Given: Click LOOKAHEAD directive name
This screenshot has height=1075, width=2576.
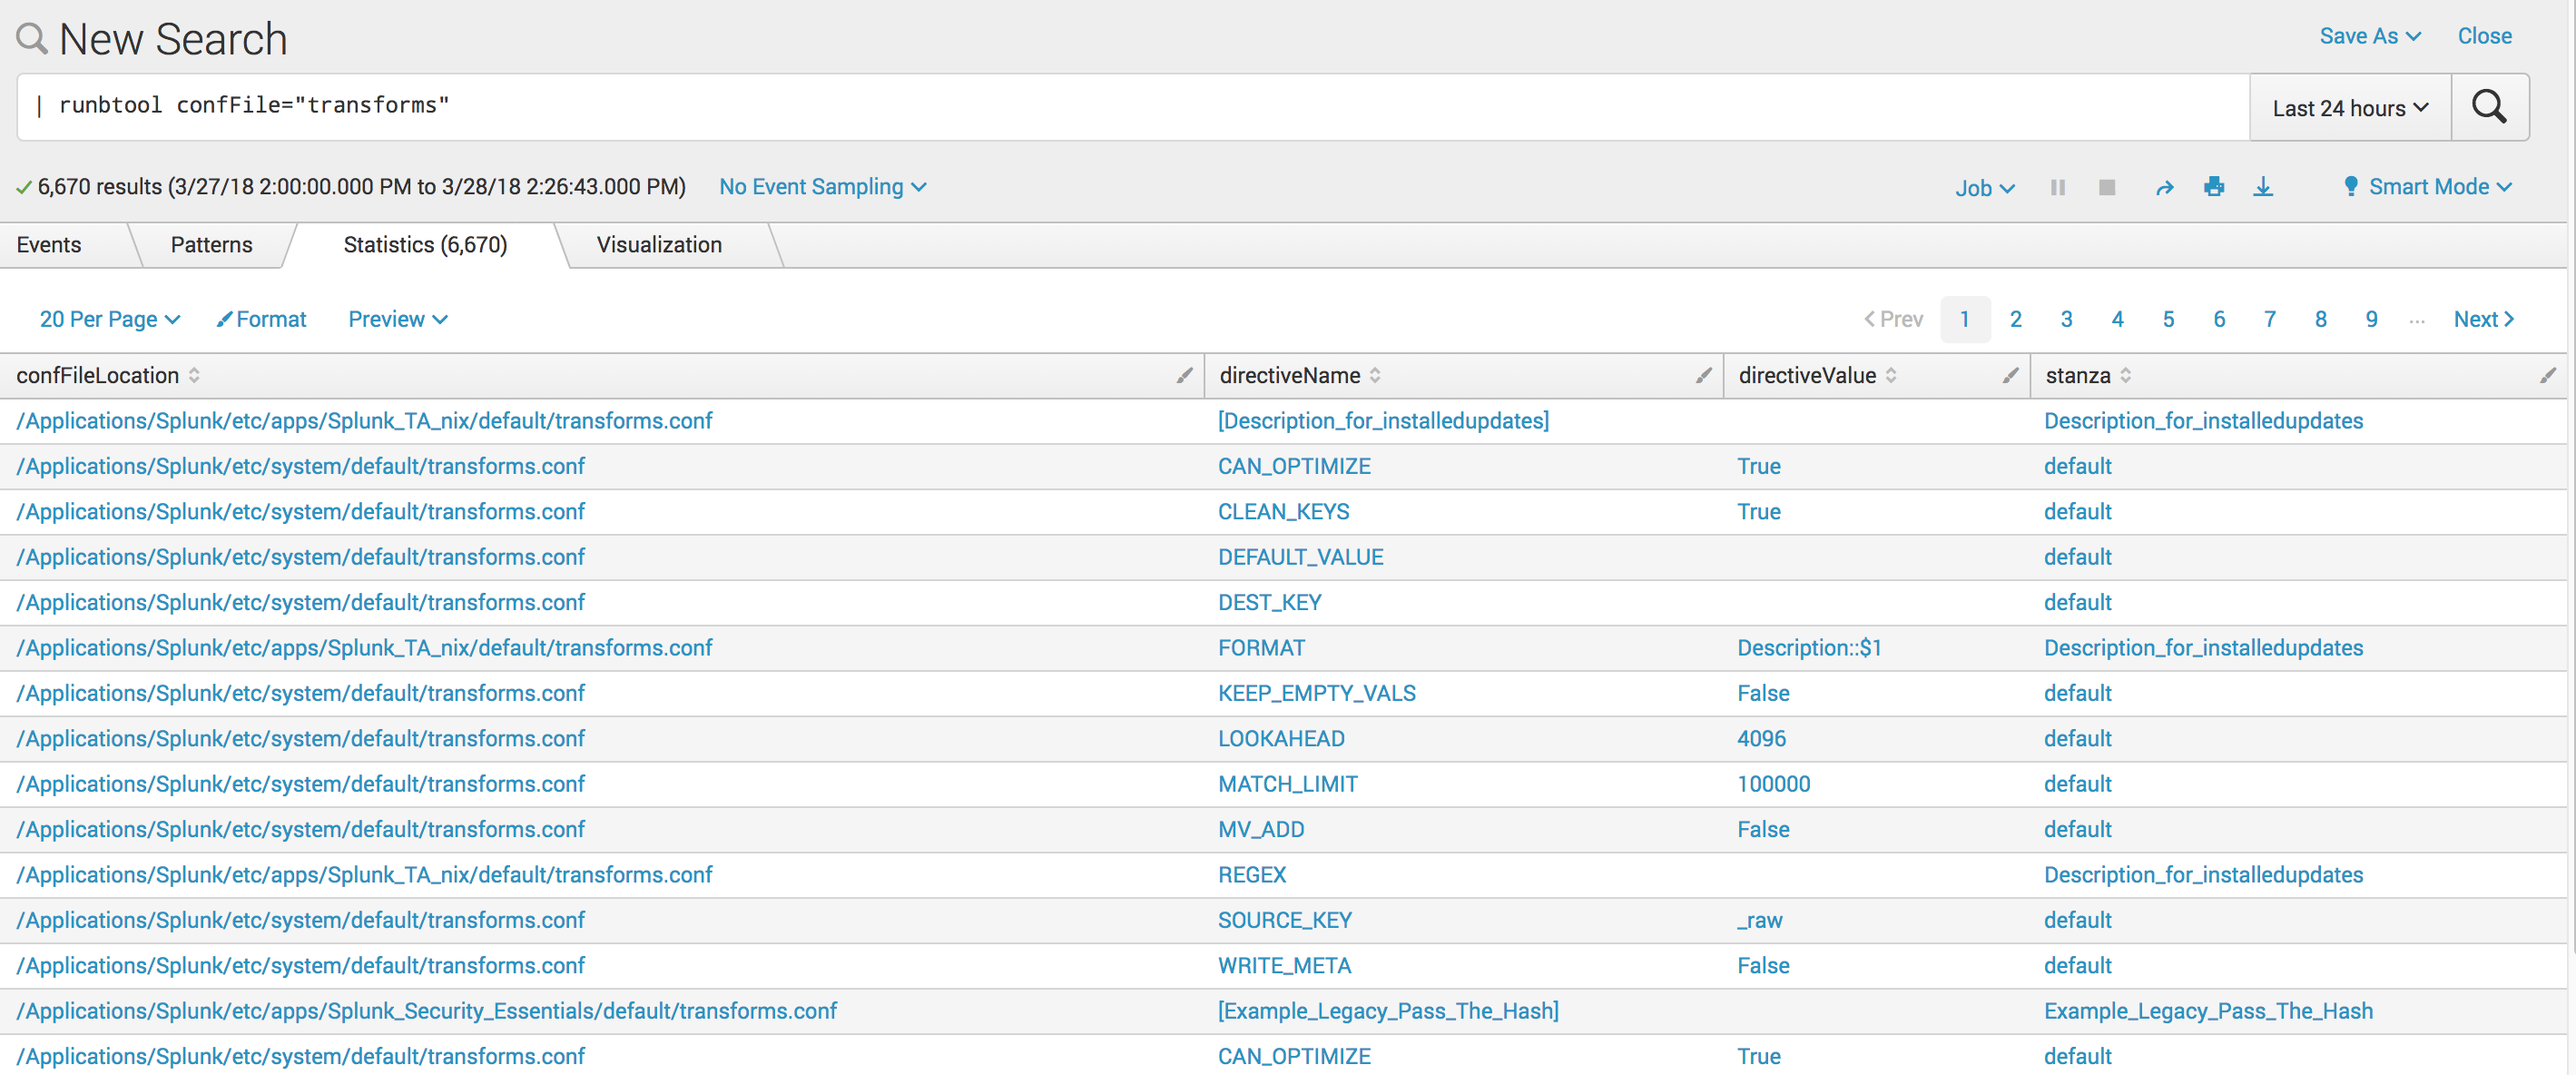Looking at the screenshot, I should (x=1281, y=739).
